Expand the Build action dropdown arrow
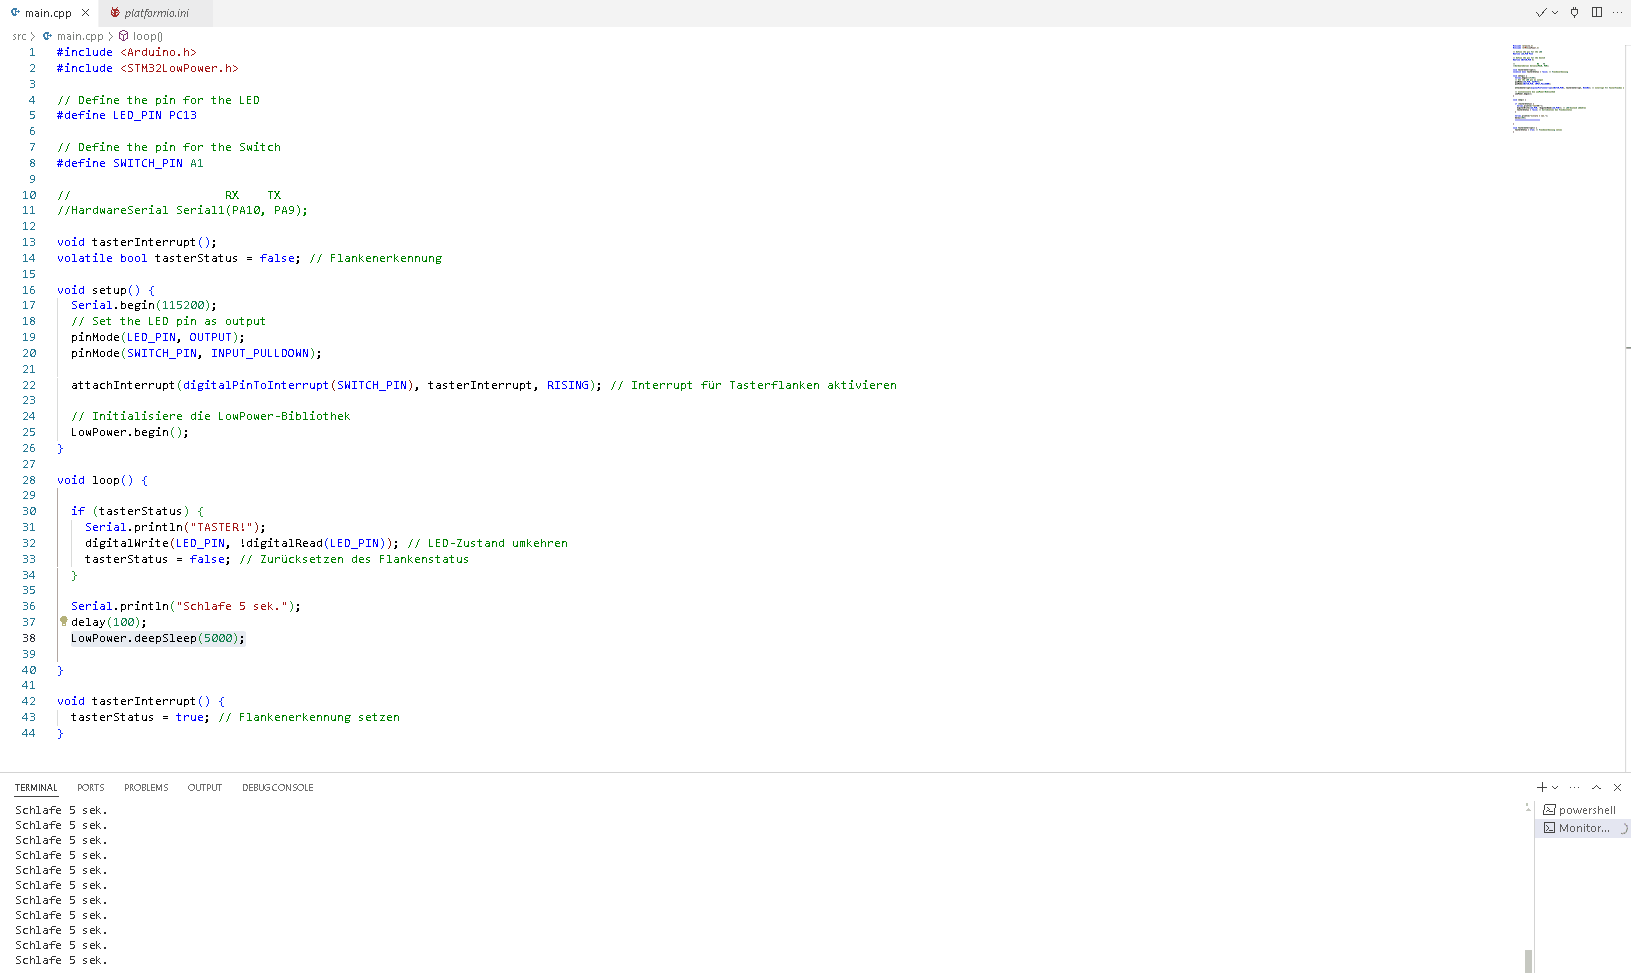Image resolution: width=1631 pixels, height=973 pixels. click(x=1555, y=13)
